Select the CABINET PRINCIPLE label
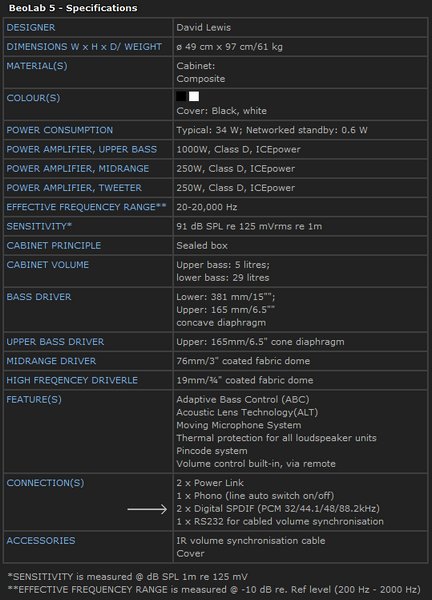The image size is (432, 600). point(54,245)
